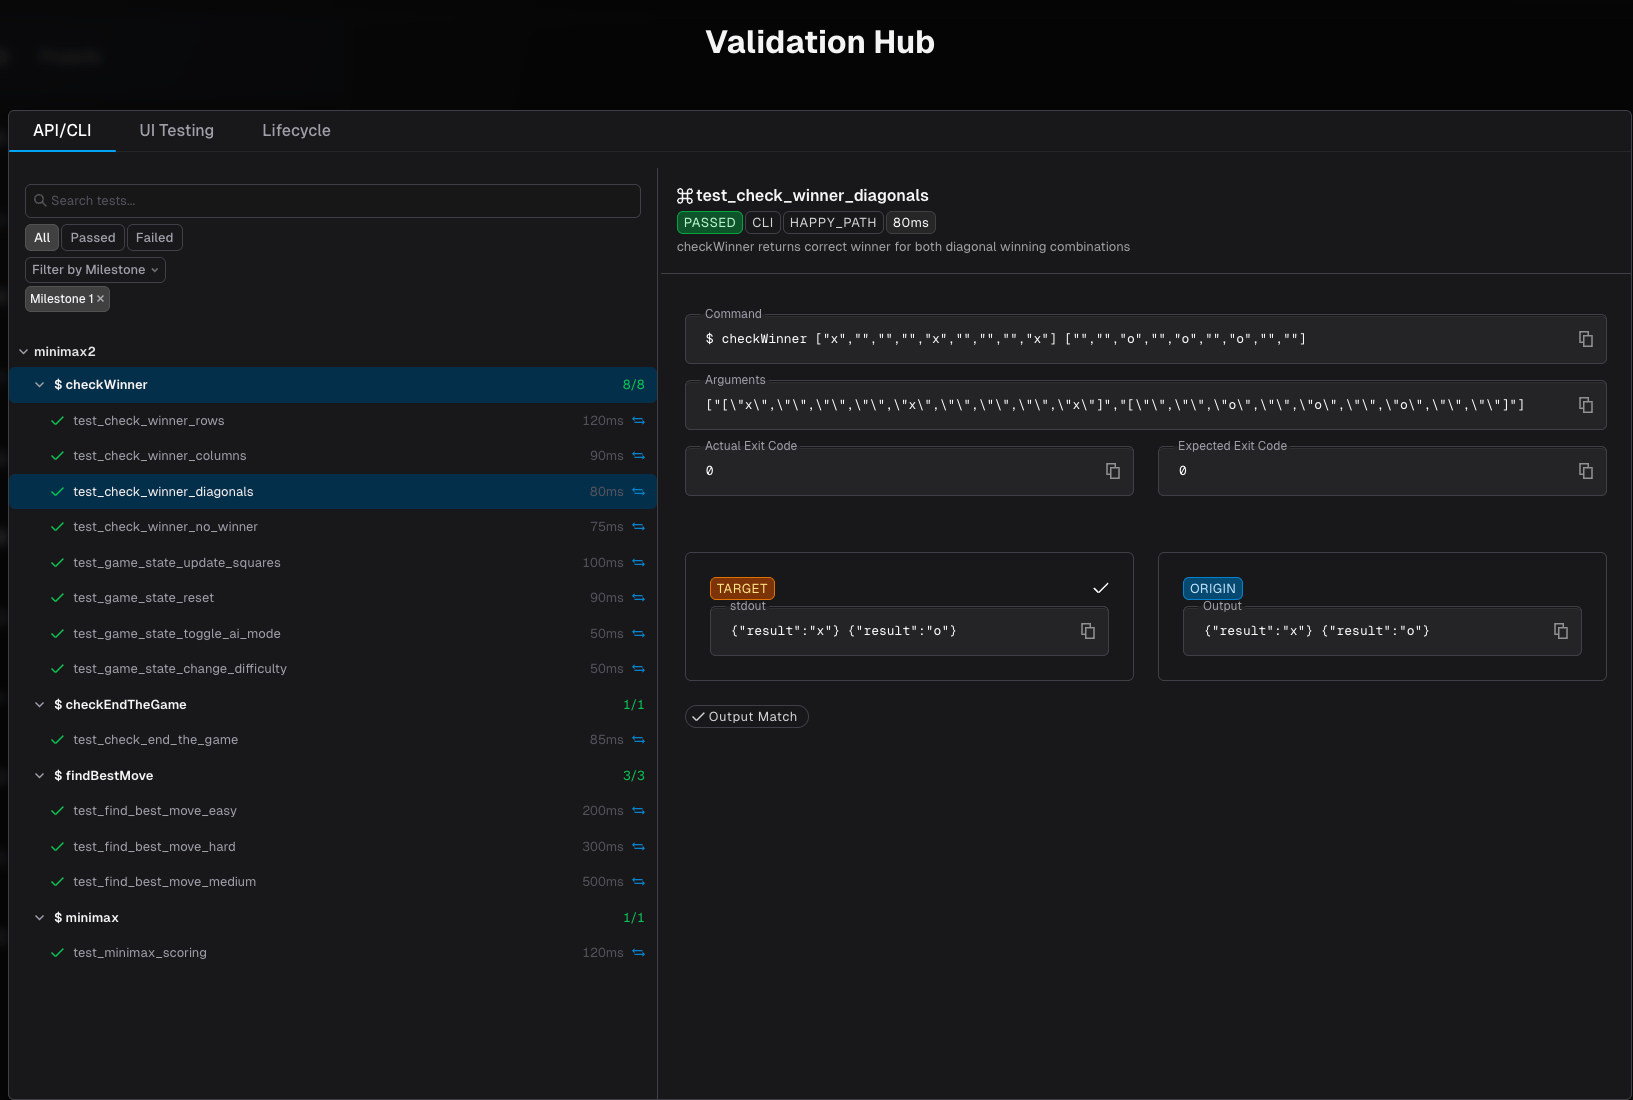
Task: Click the findBestMove 3/3 pass count
Action: point(634,776)
